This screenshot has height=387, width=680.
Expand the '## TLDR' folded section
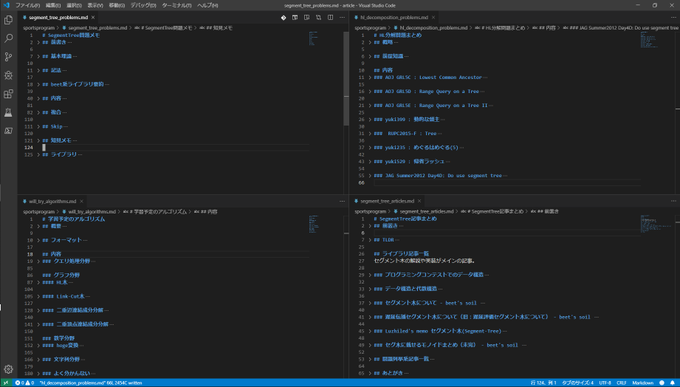[369, 240]
